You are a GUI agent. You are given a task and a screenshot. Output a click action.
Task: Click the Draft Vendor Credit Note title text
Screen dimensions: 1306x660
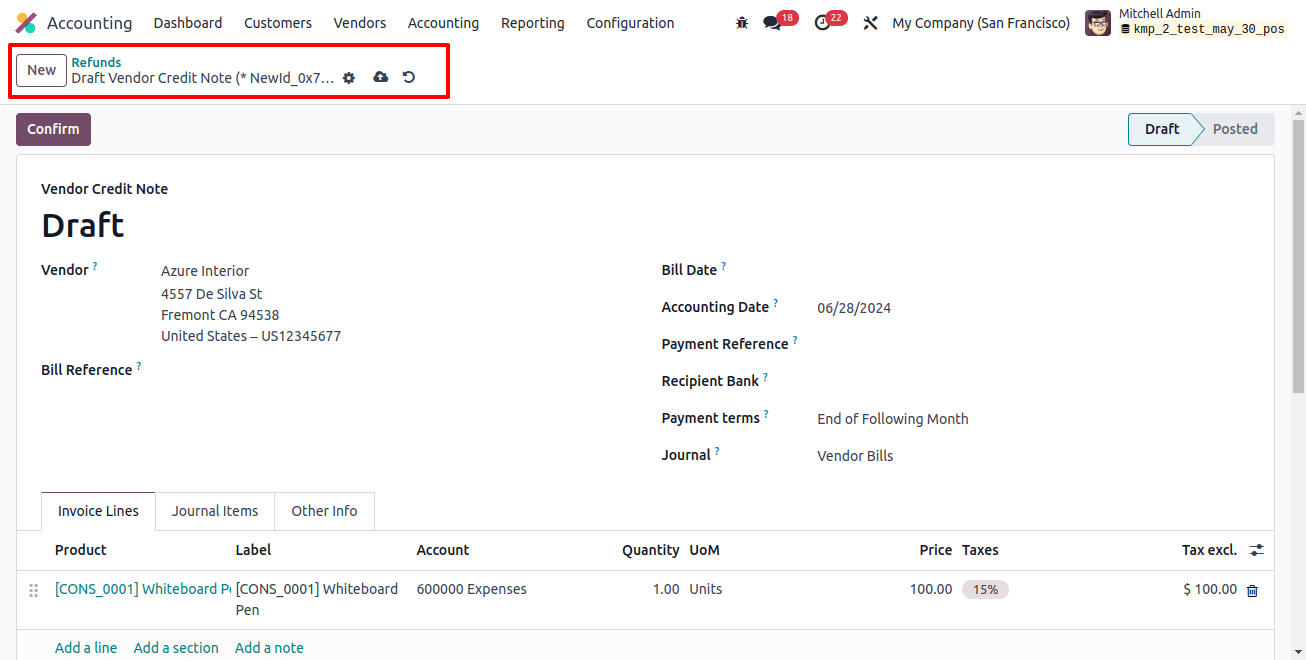(x=202, y=77)
